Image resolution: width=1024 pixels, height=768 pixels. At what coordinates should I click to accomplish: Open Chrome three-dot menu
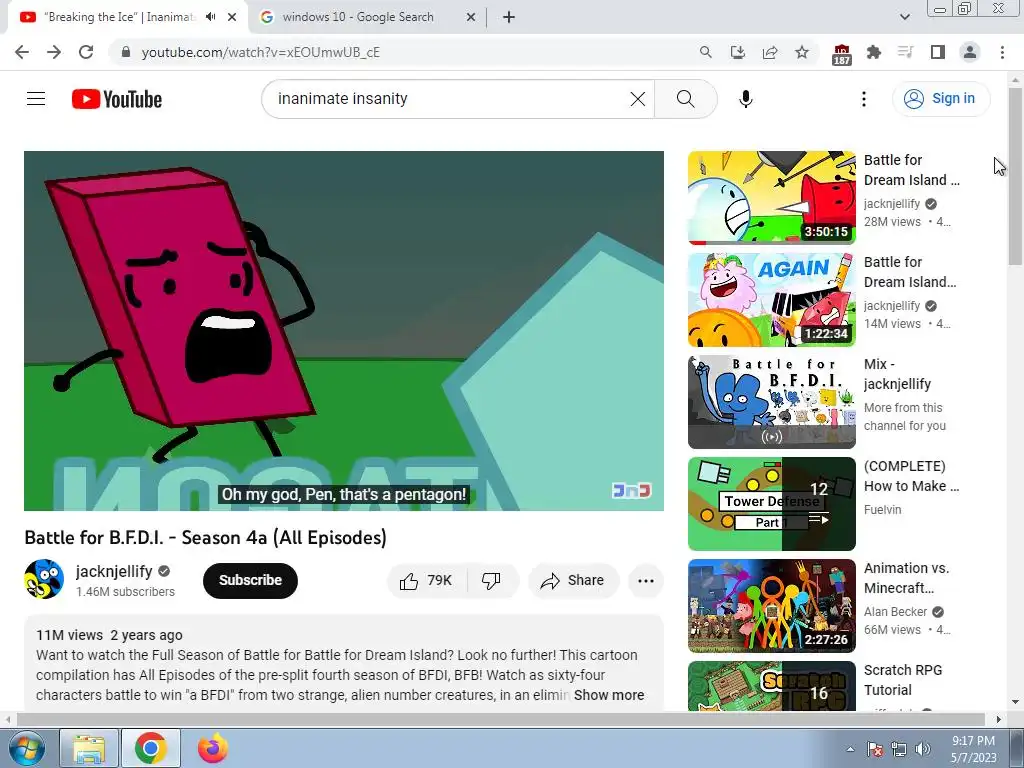[1002, 52]
